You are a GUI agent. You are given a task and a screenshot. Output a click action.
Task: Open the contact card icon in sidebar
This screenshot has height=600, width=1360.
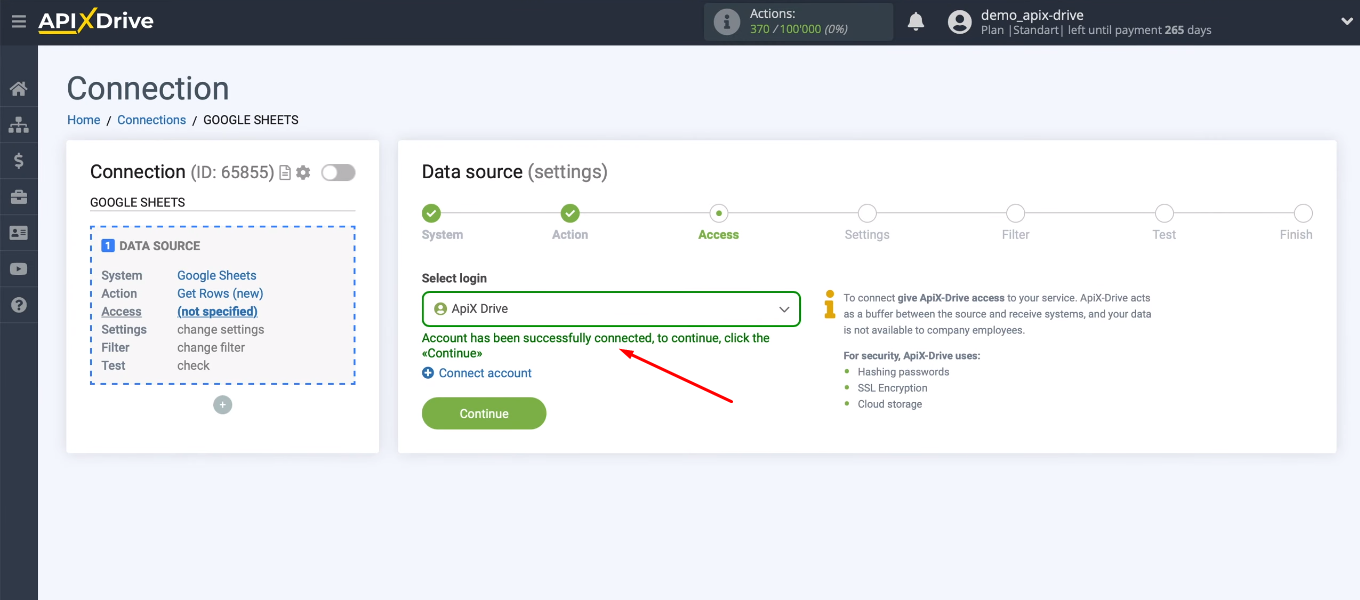click(x=18, y=232)
